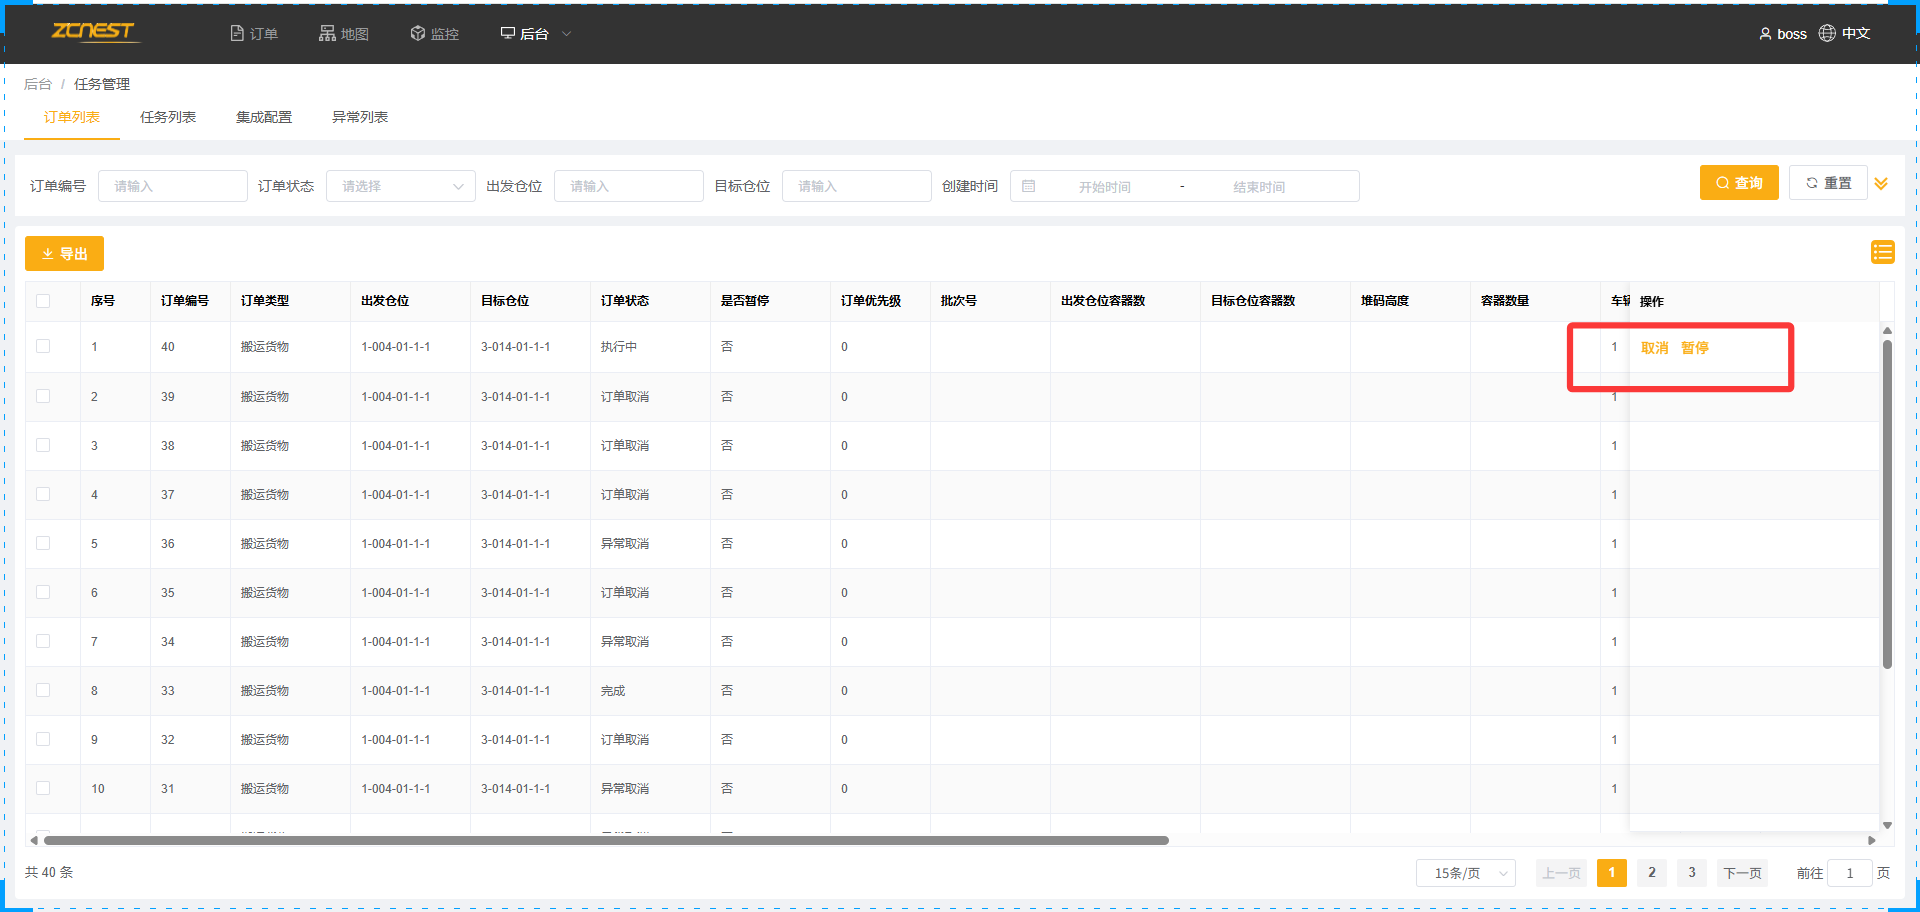Image resolution: width=1920 pixels, height=912 pixels.
Task: Click the 查询 search button
Action: pos(1738,183)
